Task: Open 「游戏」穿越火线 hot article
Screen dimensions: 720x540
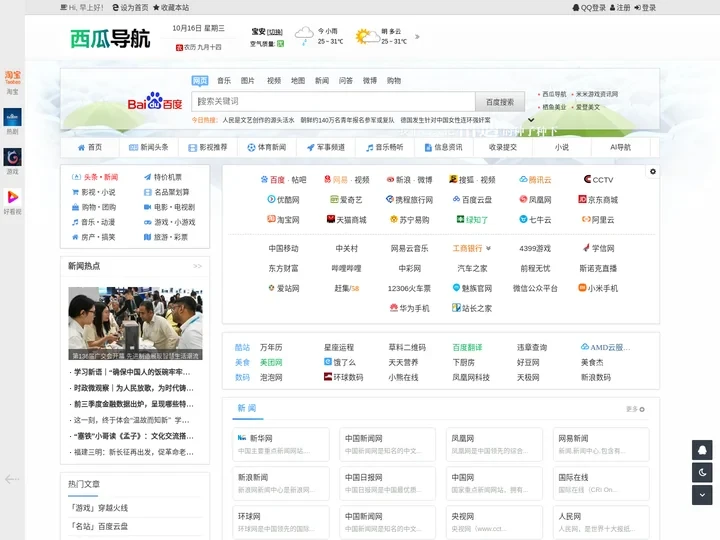Action: click(98, 508)
